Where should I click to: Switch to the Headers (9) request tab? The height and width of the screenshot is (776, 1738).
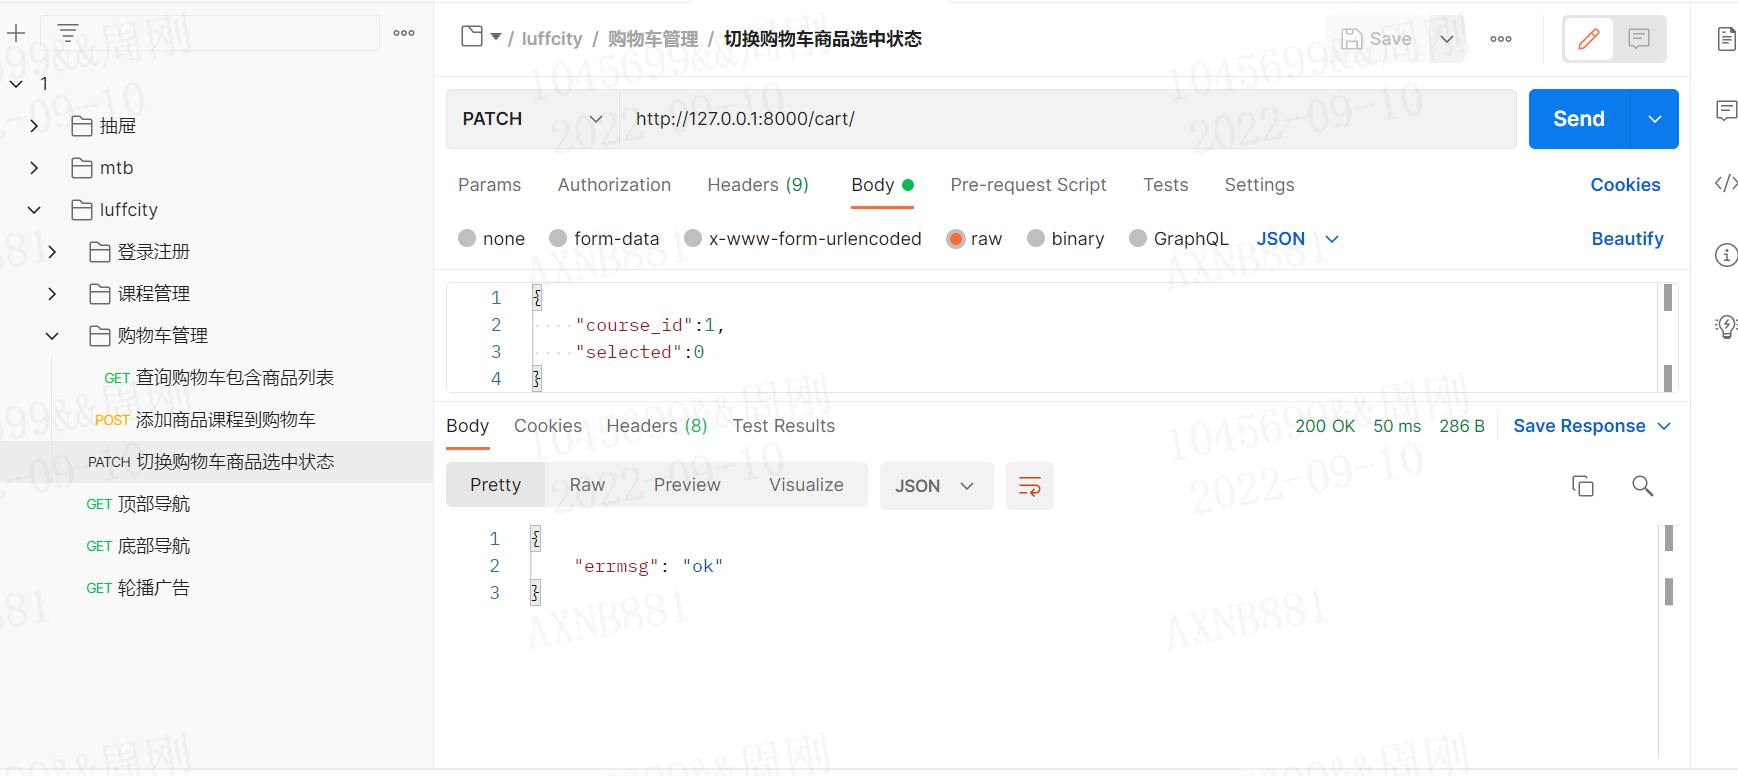(758, 185)
